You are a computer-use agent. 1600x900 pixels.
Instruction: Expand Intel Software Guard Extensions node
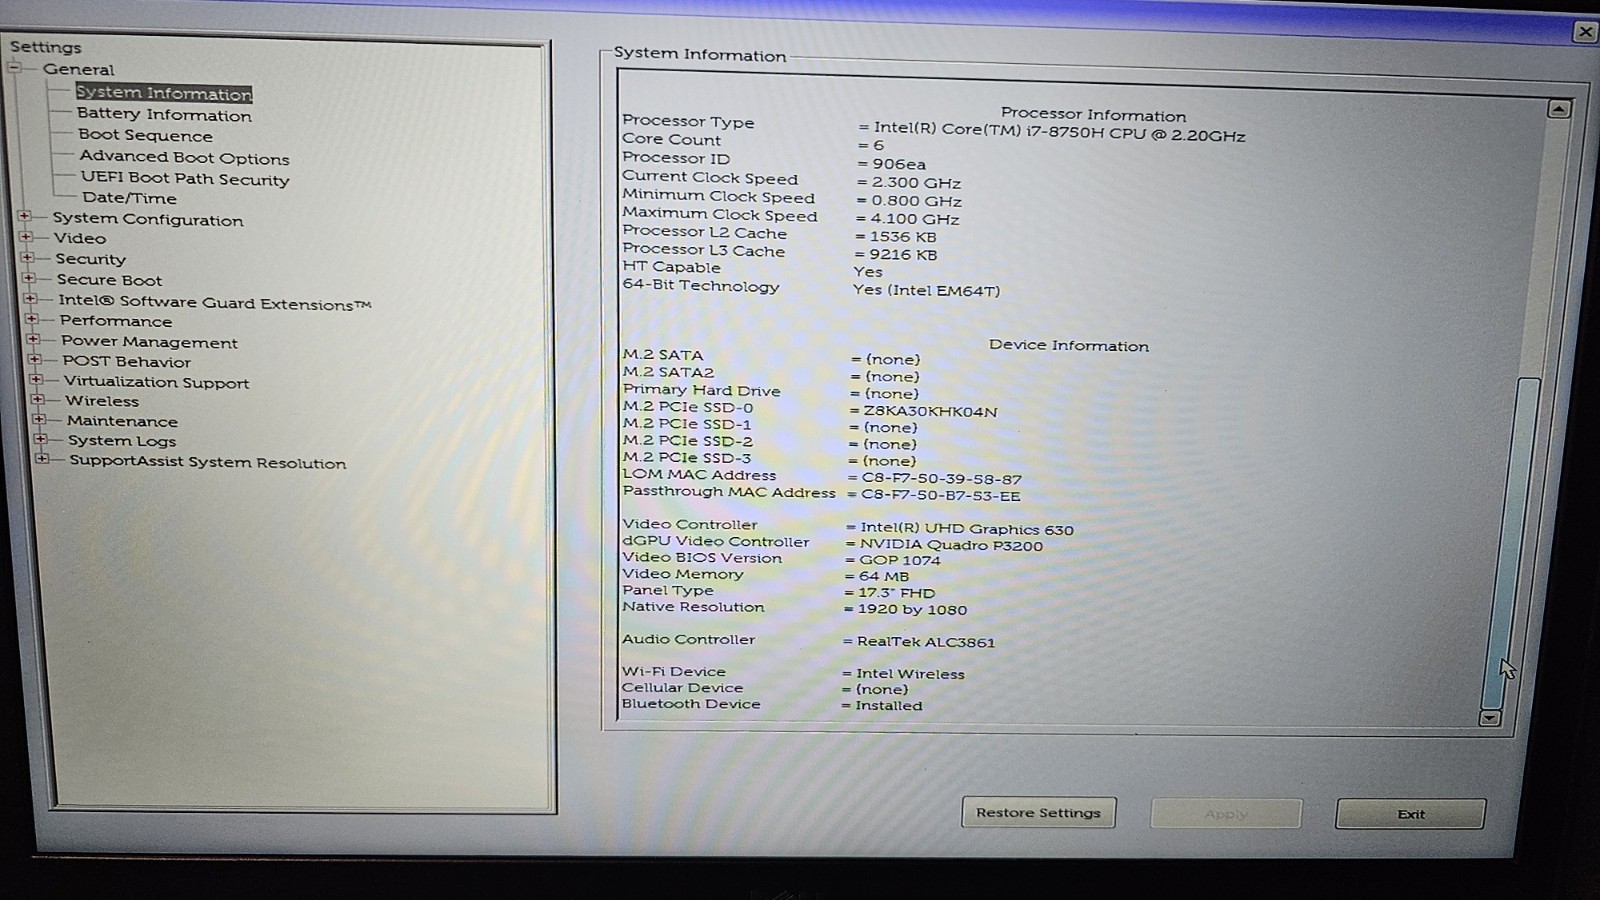tap(30, 299)
